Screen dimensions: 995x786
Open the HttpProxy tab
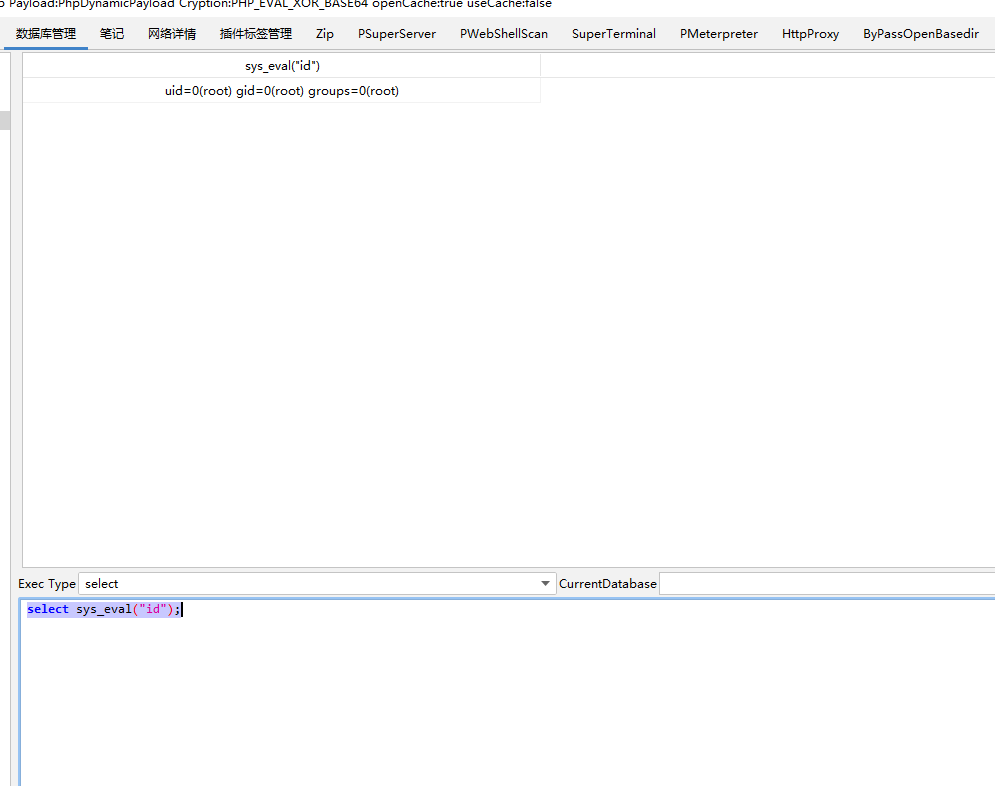pos(810,33)
